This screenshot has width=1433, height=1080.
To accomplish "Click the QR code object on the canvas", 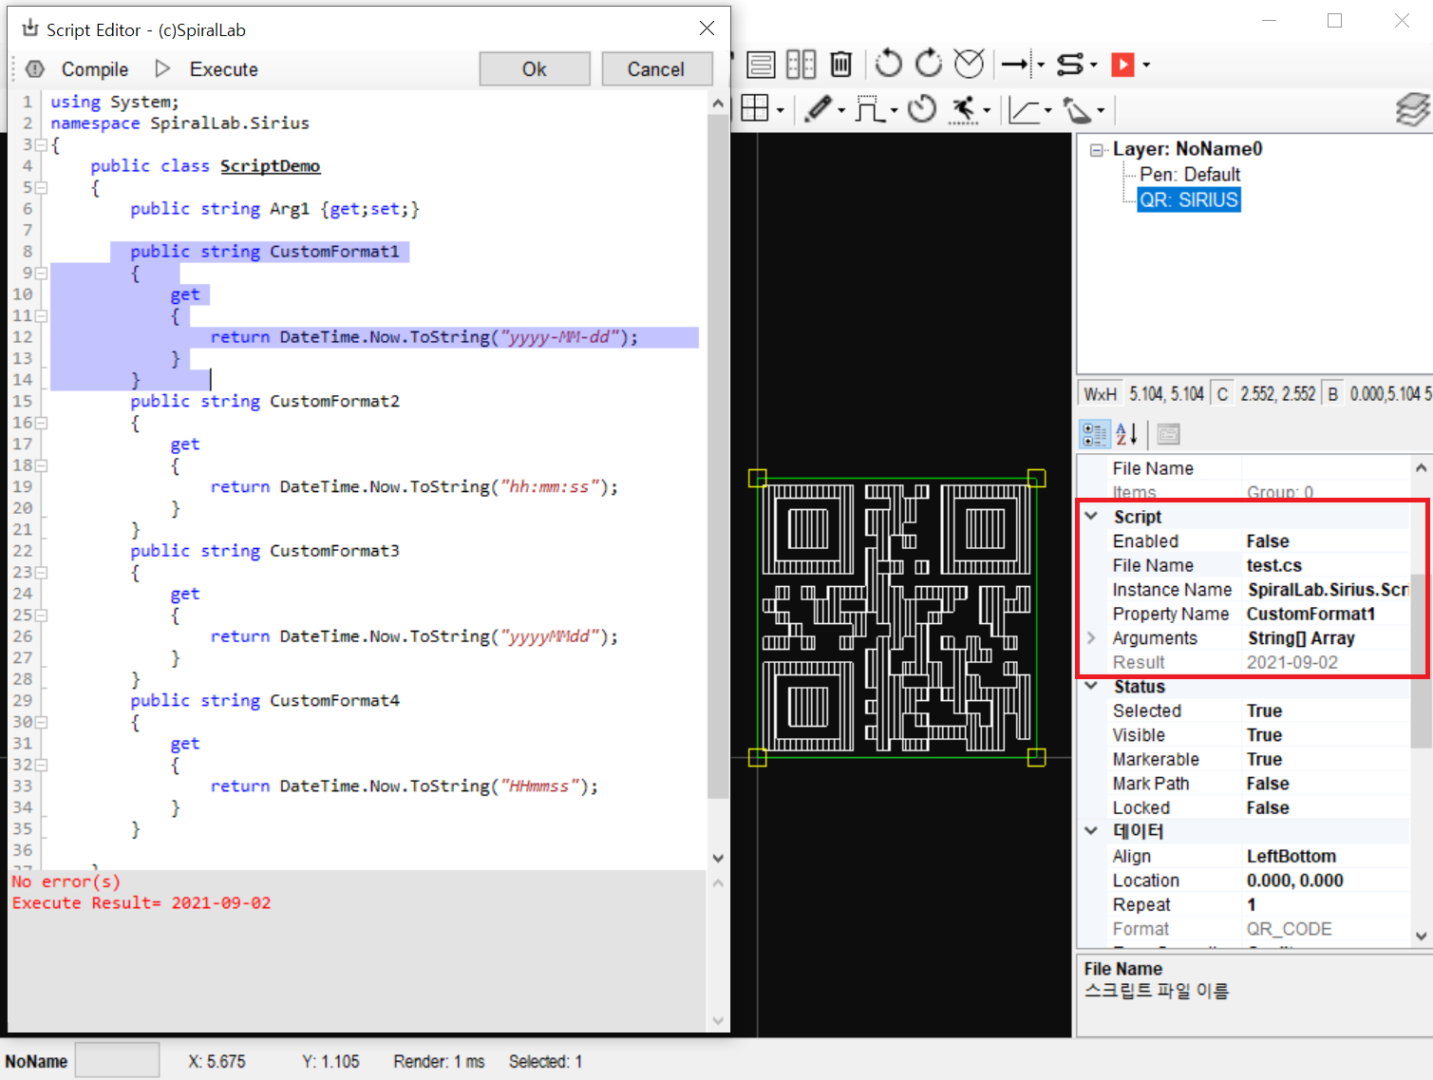I will 896,617.
